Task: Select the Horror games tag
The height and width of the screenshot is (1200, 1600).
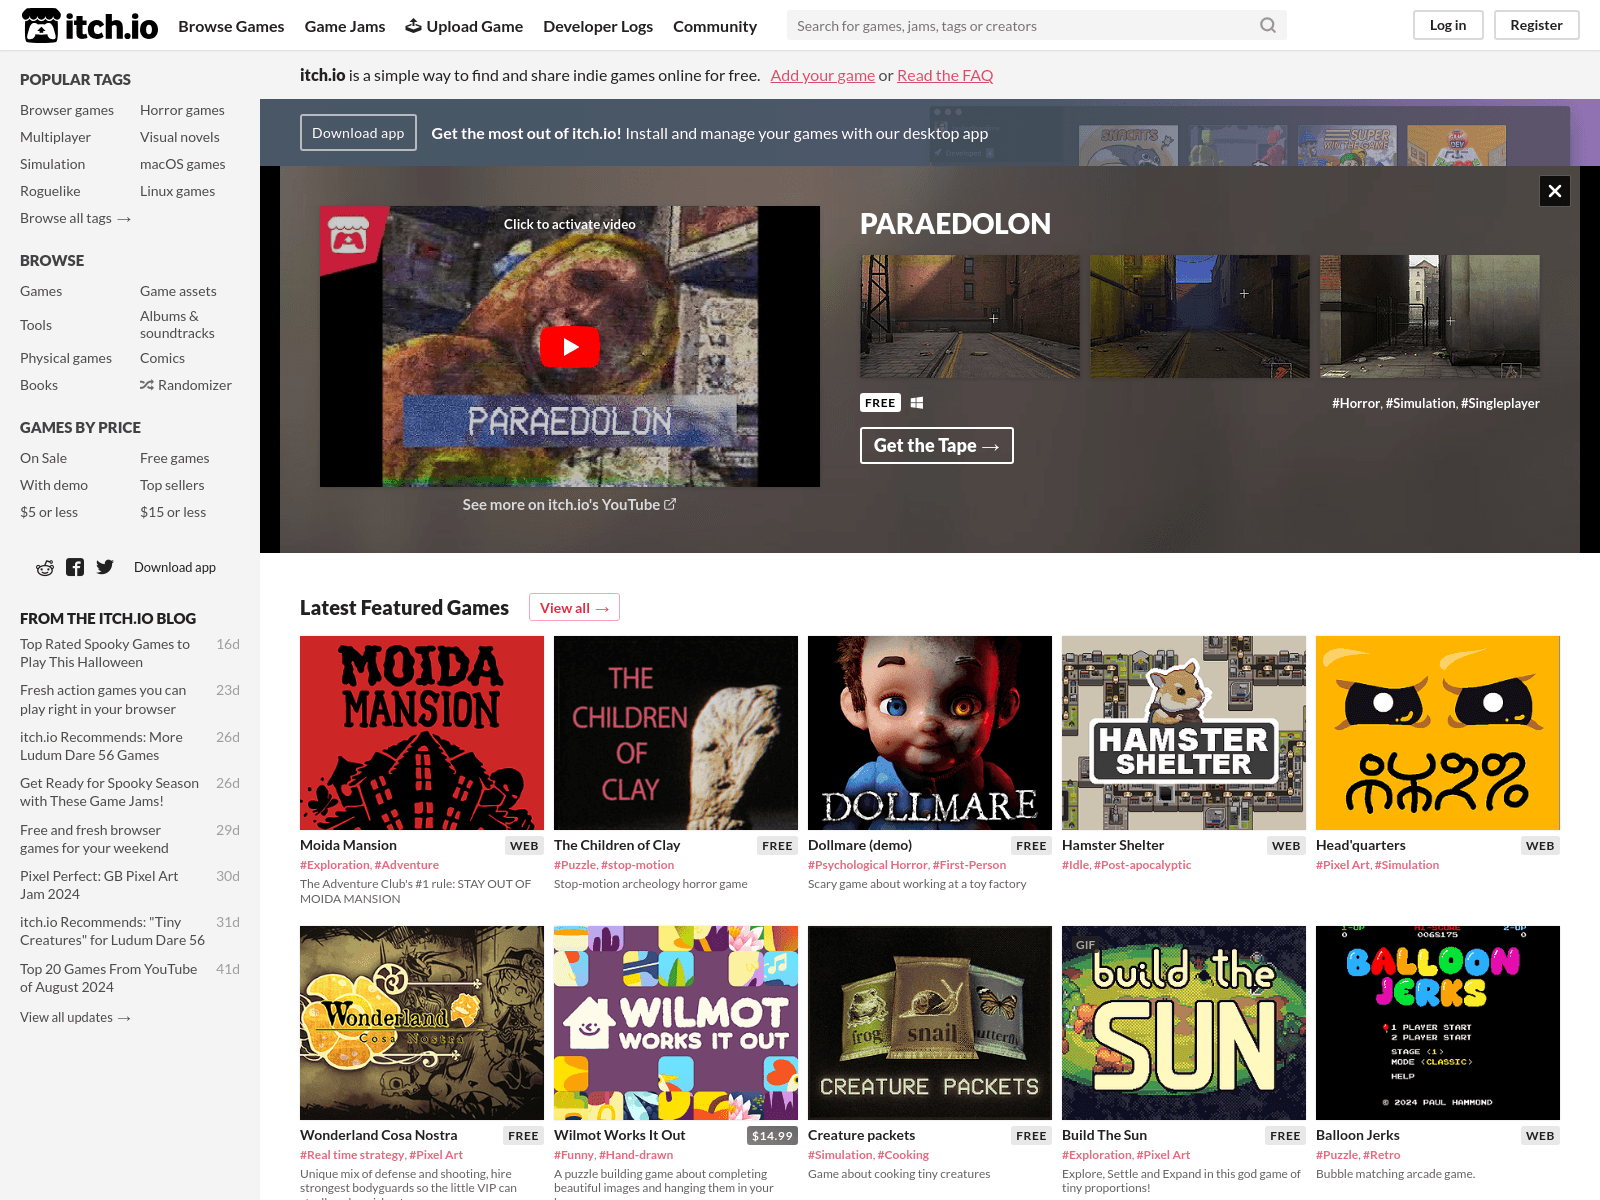Action: point(182,110)
